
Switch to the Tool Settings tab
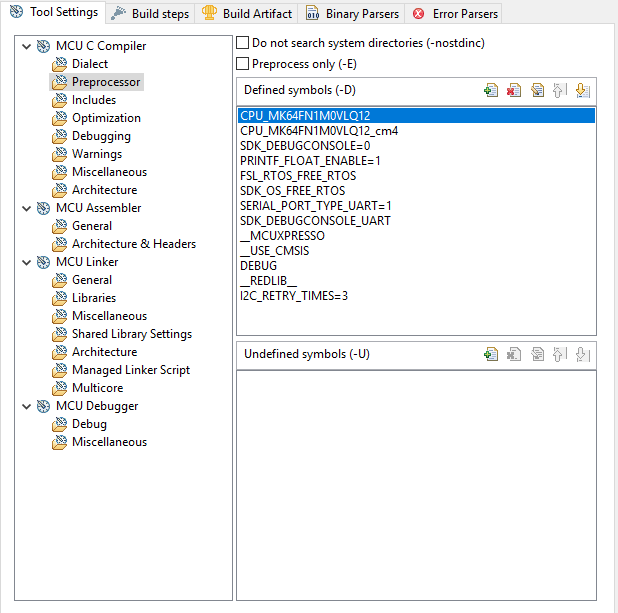[53, 12]
